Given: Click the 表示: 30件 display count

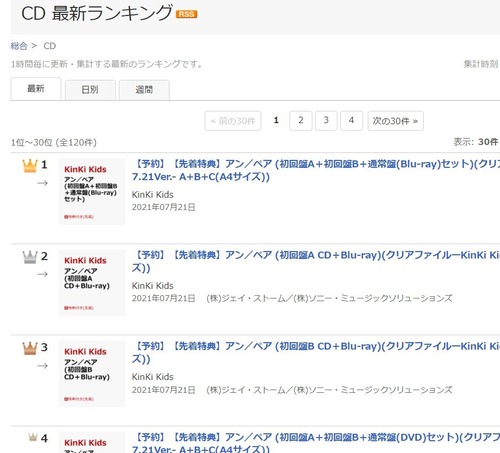Looking at the screenshot, I should tap(476, 142).
